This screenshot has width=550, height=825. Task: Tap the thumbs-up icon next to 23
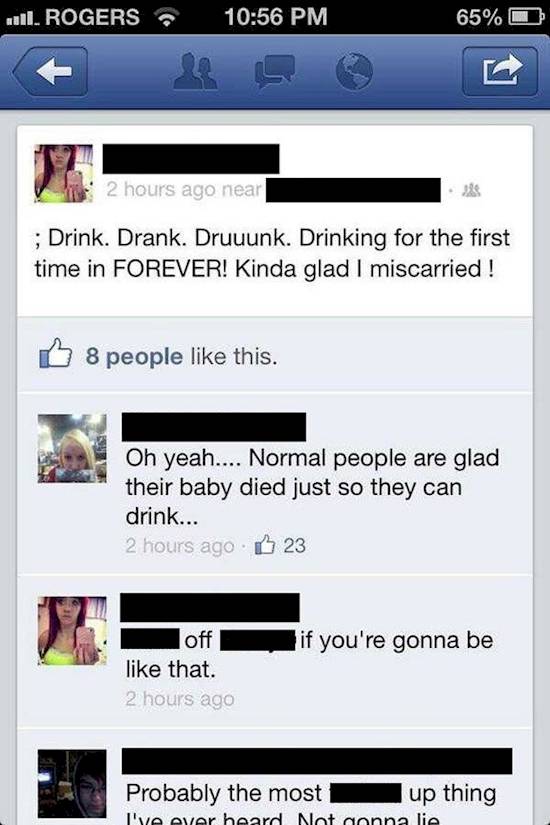tap(265, 546)
